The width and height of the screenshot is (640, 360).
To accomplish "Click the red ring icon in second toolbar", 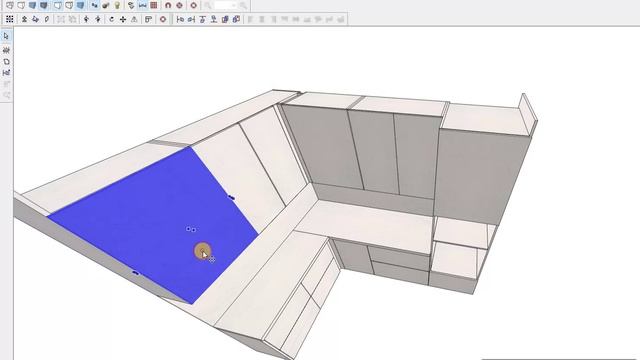I will point(163,19).
